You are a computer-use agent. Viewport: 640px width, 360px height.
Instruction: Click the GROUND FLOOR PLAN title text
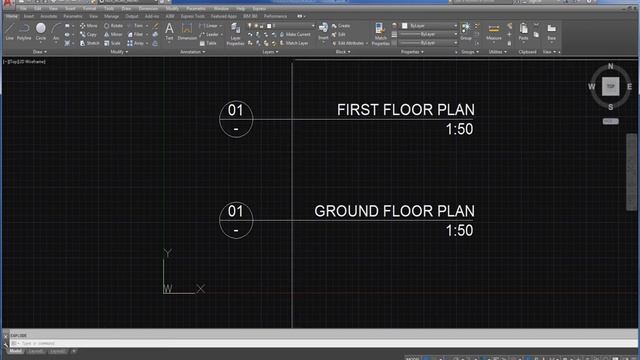(x=394, y=211)
